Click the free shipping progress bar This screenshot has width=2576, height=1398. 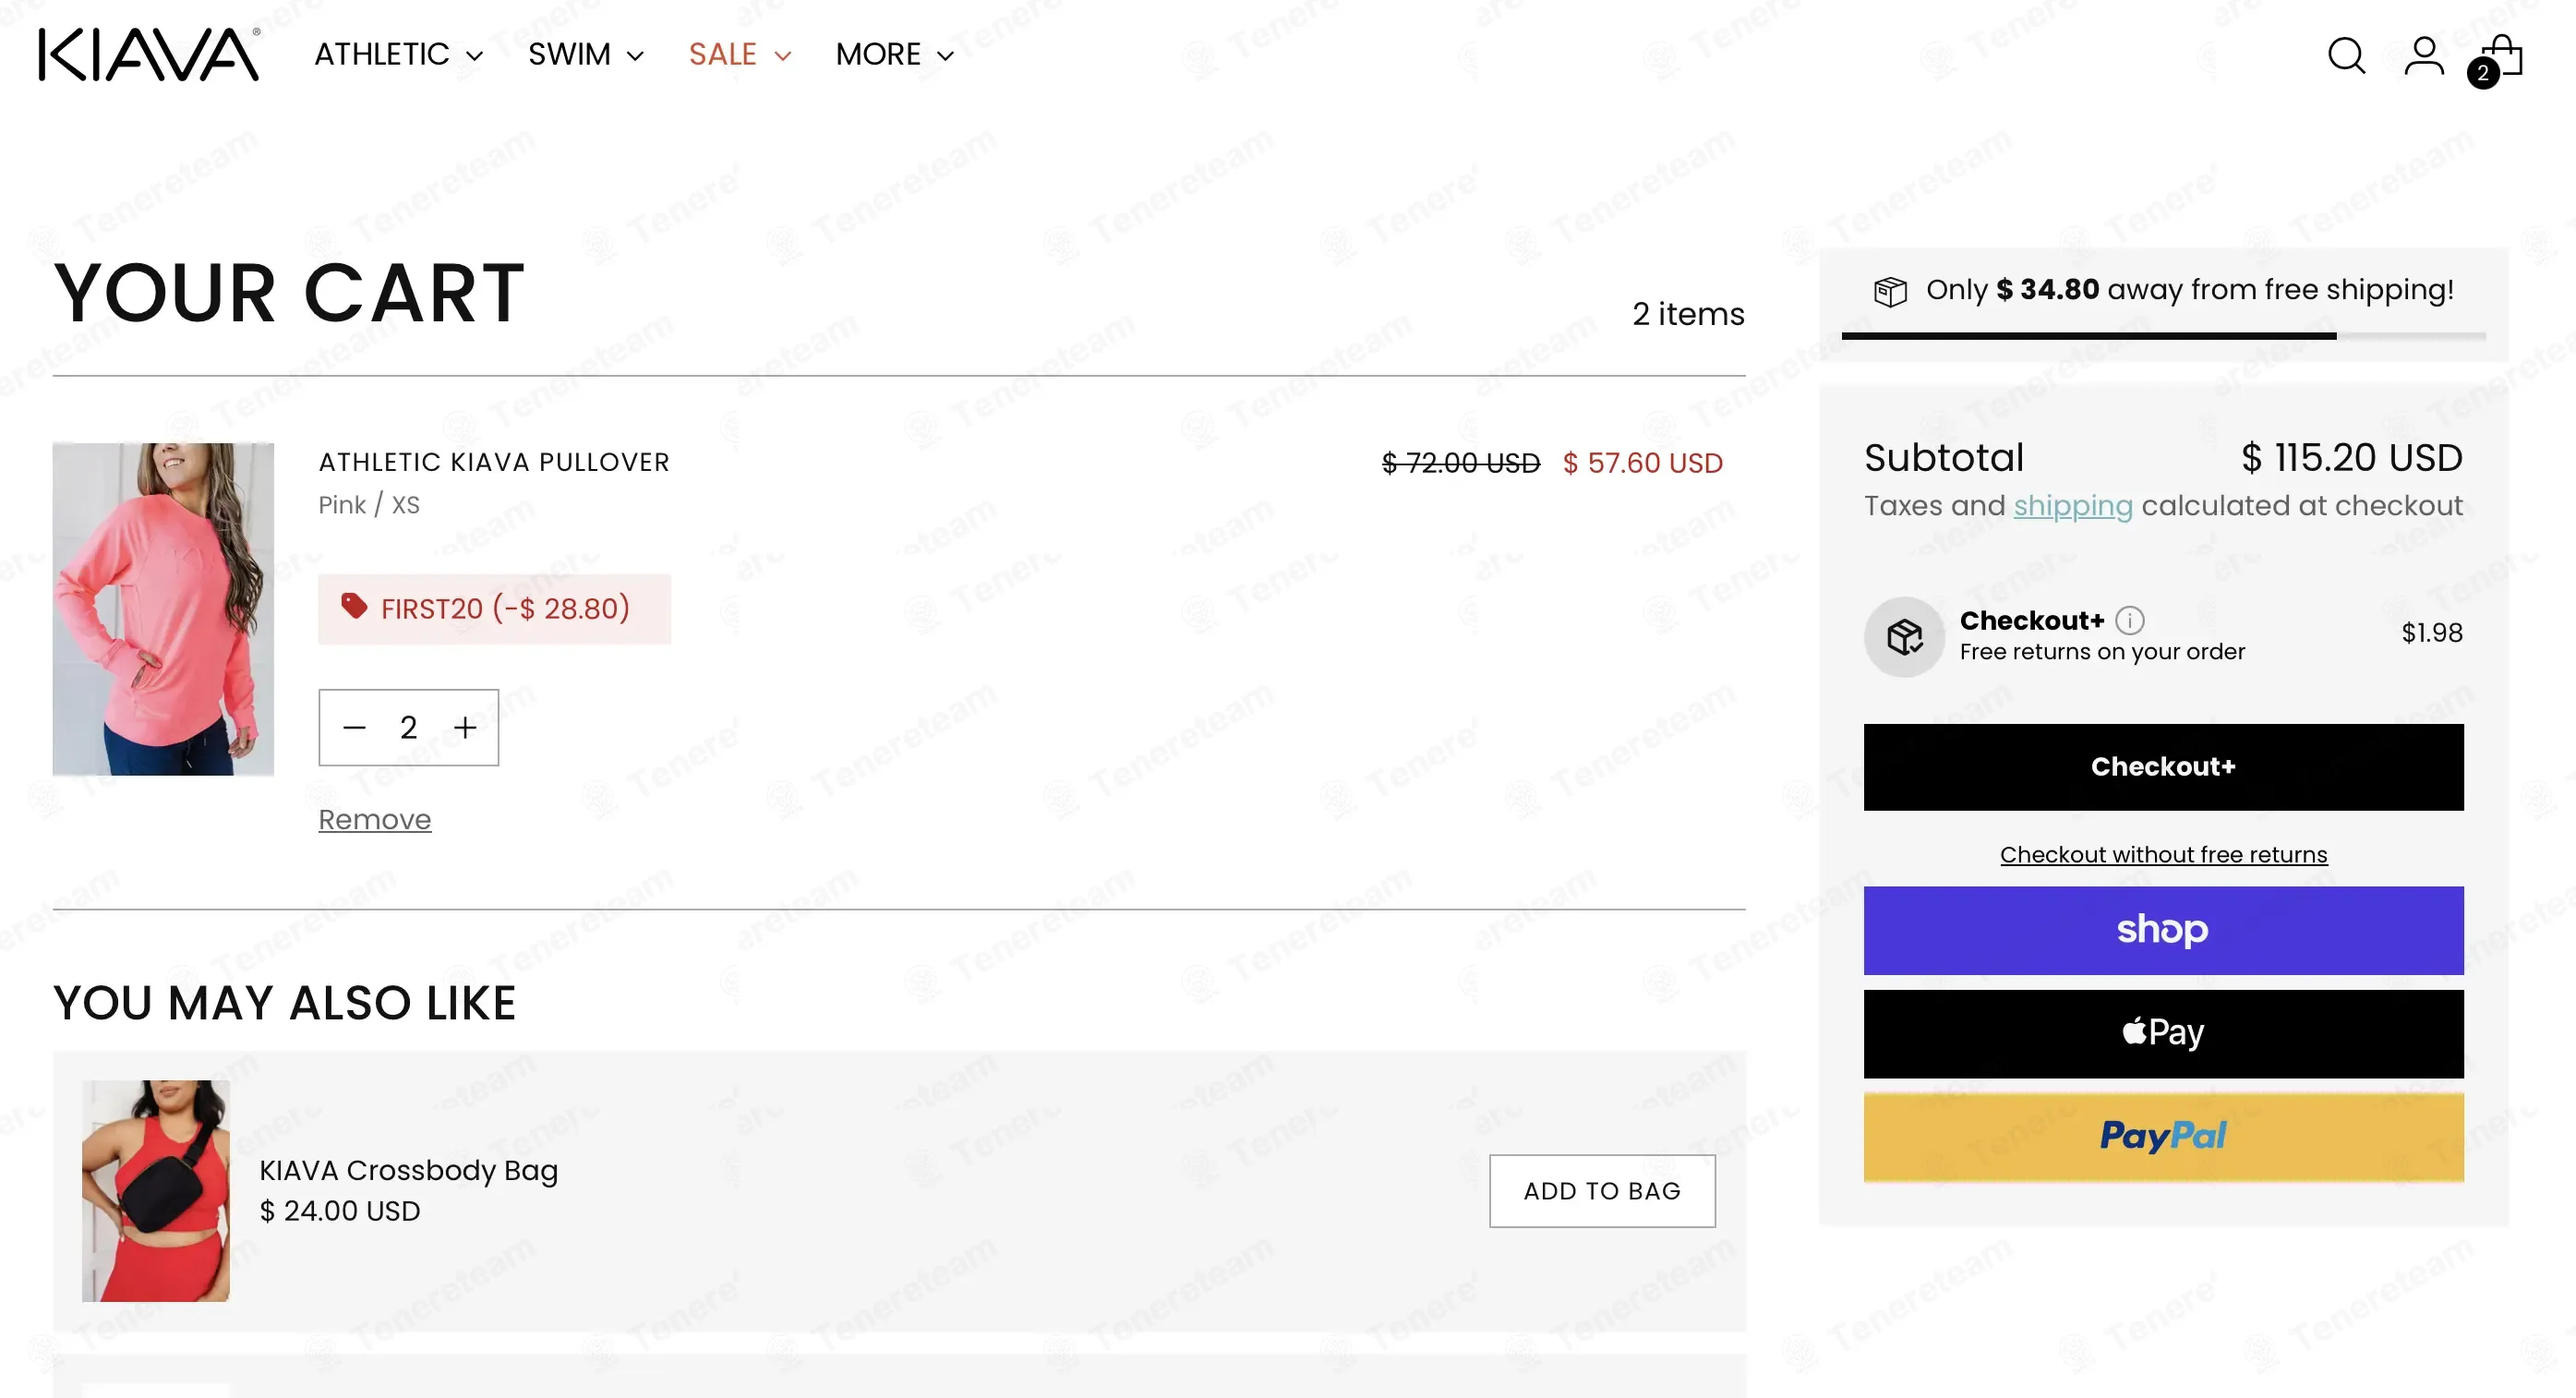2163,336
